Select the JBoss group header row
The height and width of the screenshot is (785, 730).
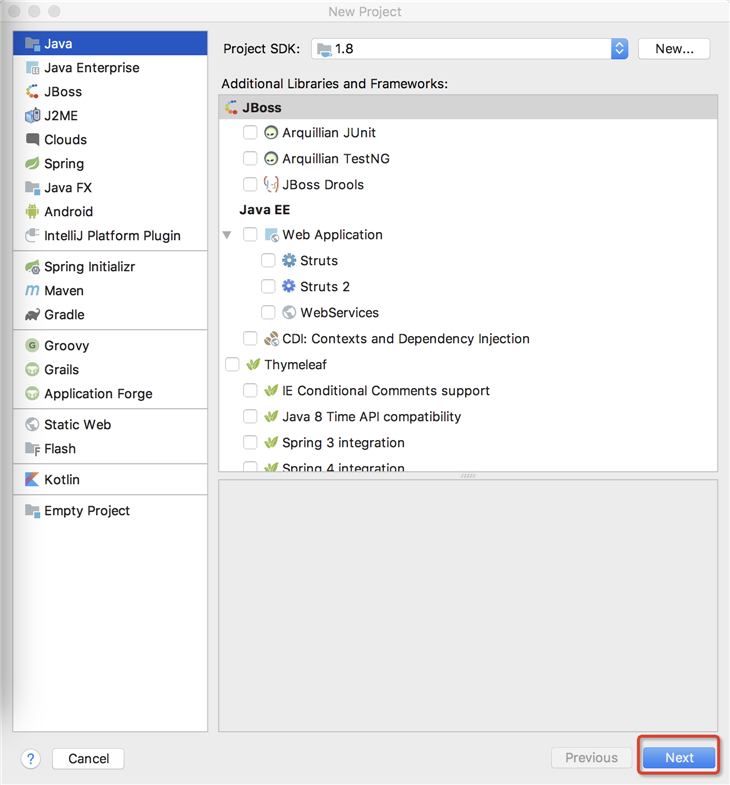coord(468,108)
